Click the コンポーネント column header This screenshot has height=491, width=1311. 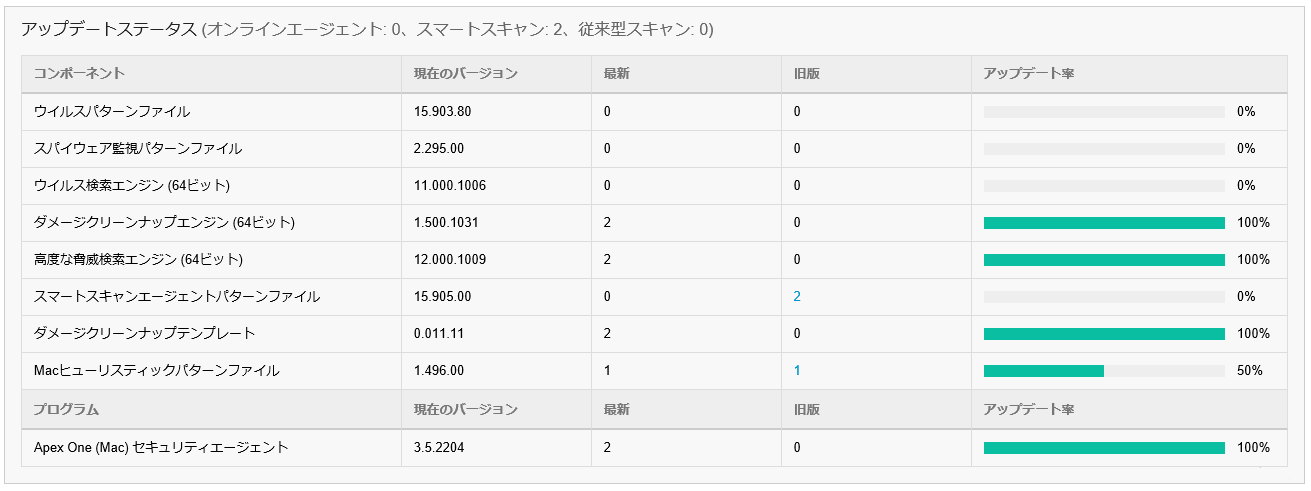79,74
